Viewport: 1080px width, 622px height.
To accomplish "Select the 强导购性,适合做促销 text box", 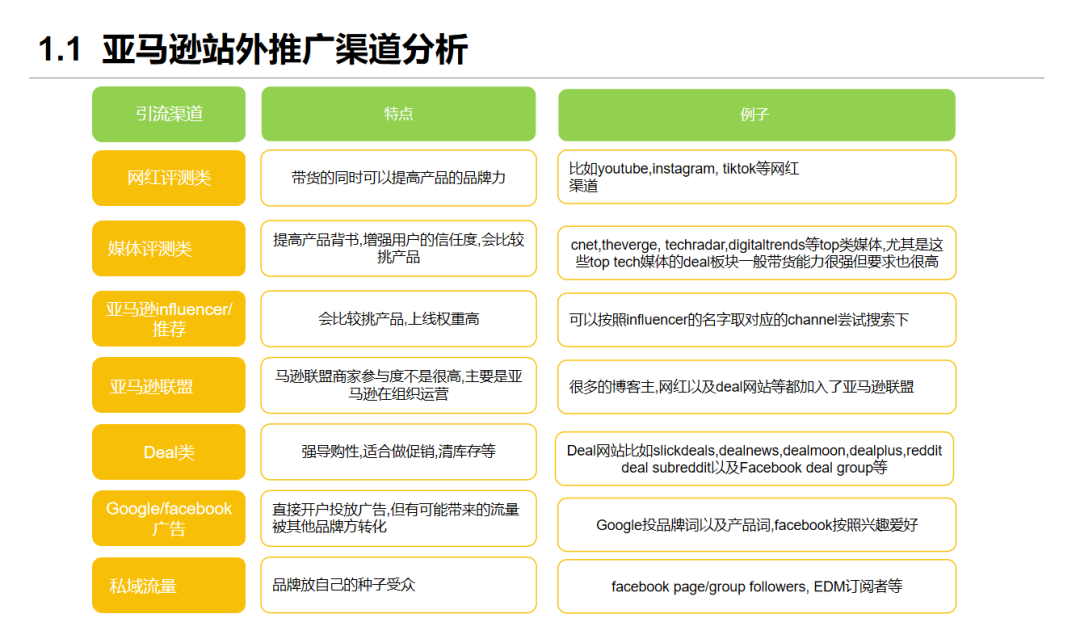I will (398, 452).
